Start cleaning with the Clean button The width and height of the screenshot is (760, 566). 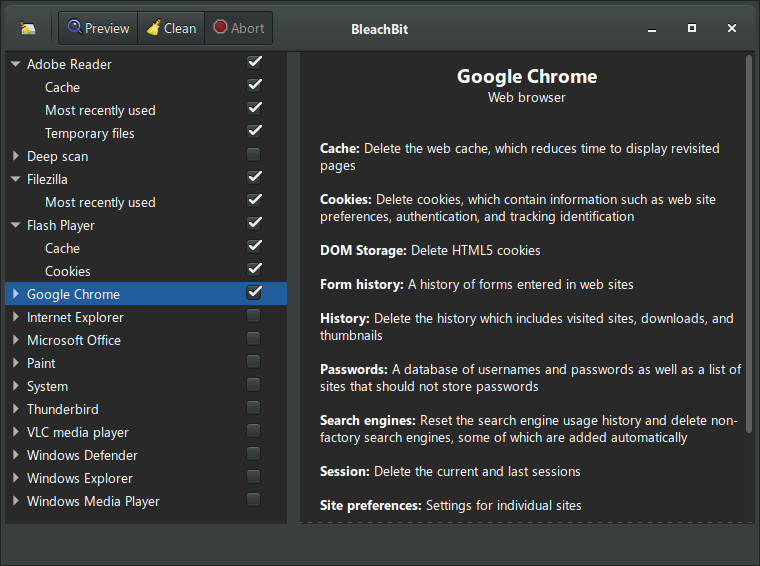171,28
